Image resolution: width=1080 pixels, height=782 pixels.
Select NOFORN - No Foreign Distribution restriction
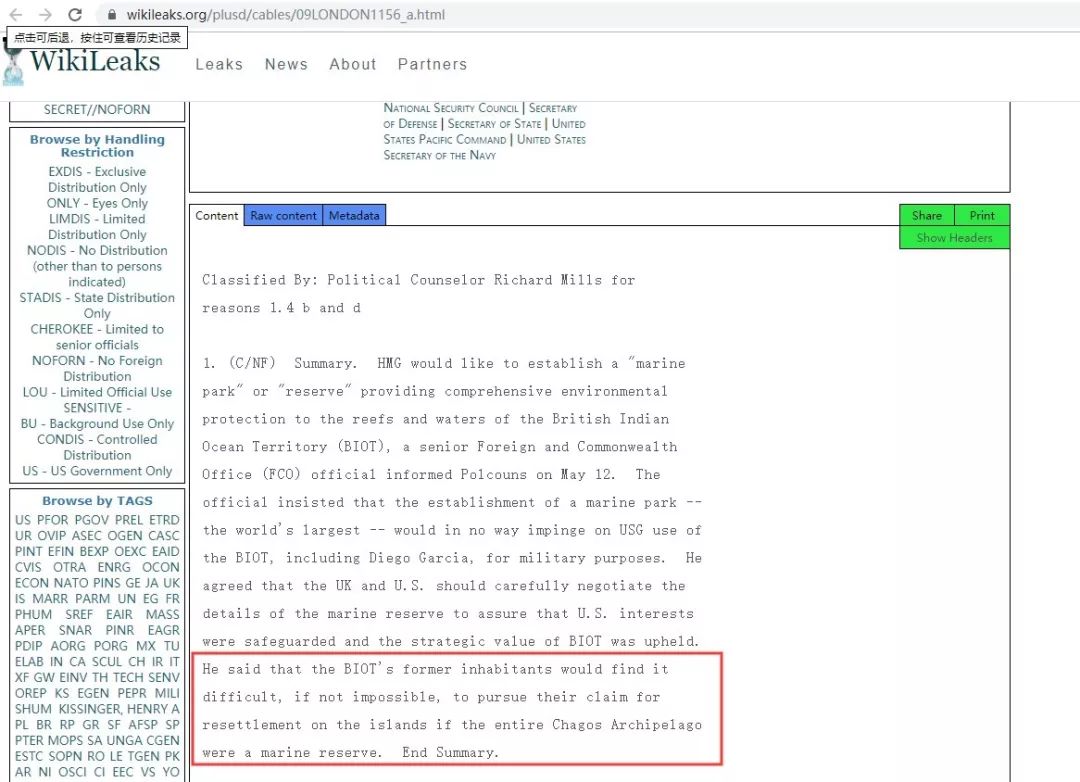[97, 368]
